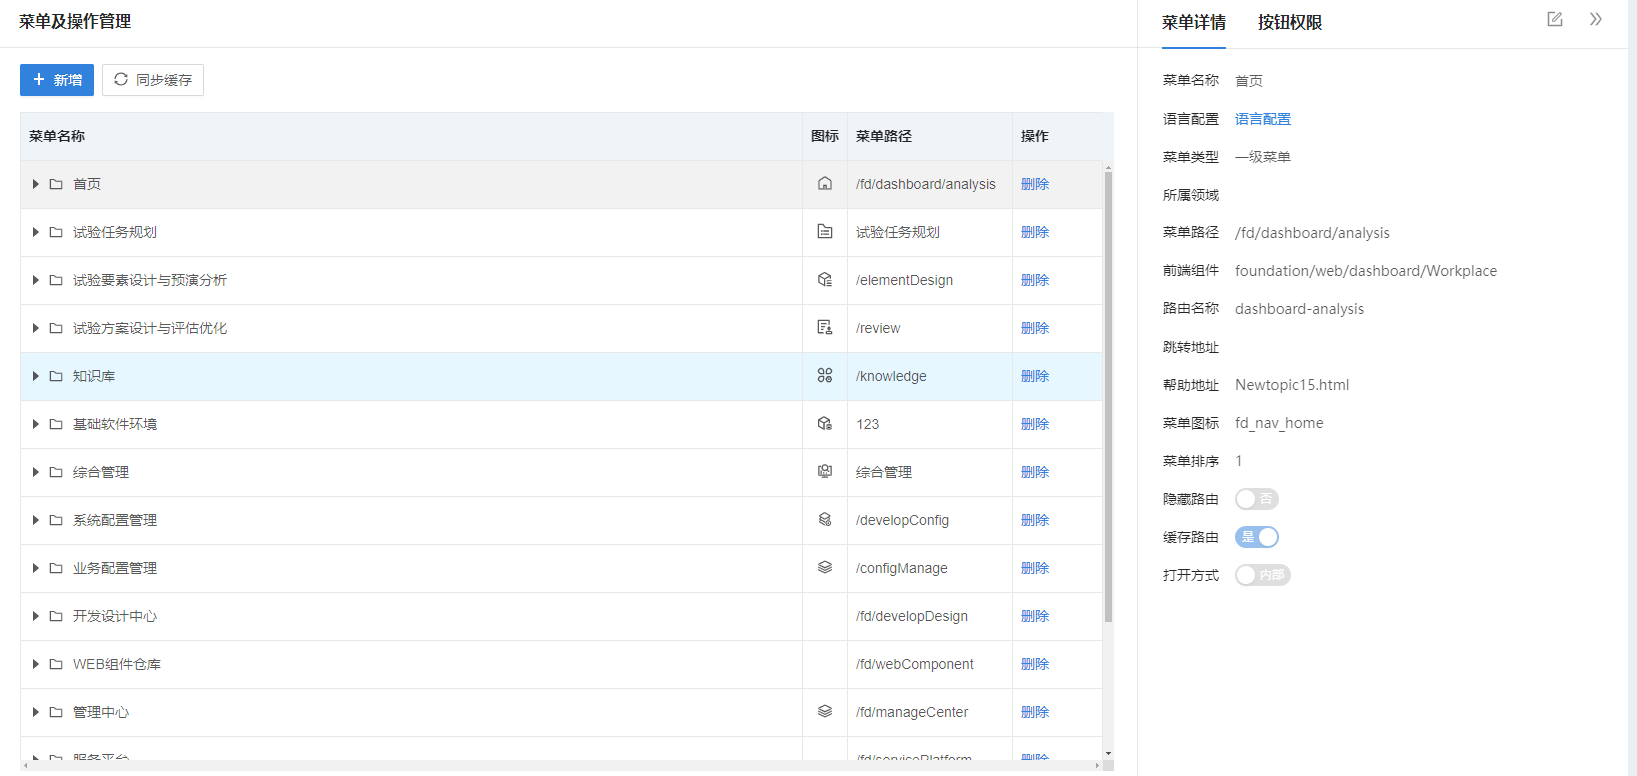This screenshot has width=1637, height=776.
Task: Click the edit icon in the menu details panel
Action: (1554, 19)
